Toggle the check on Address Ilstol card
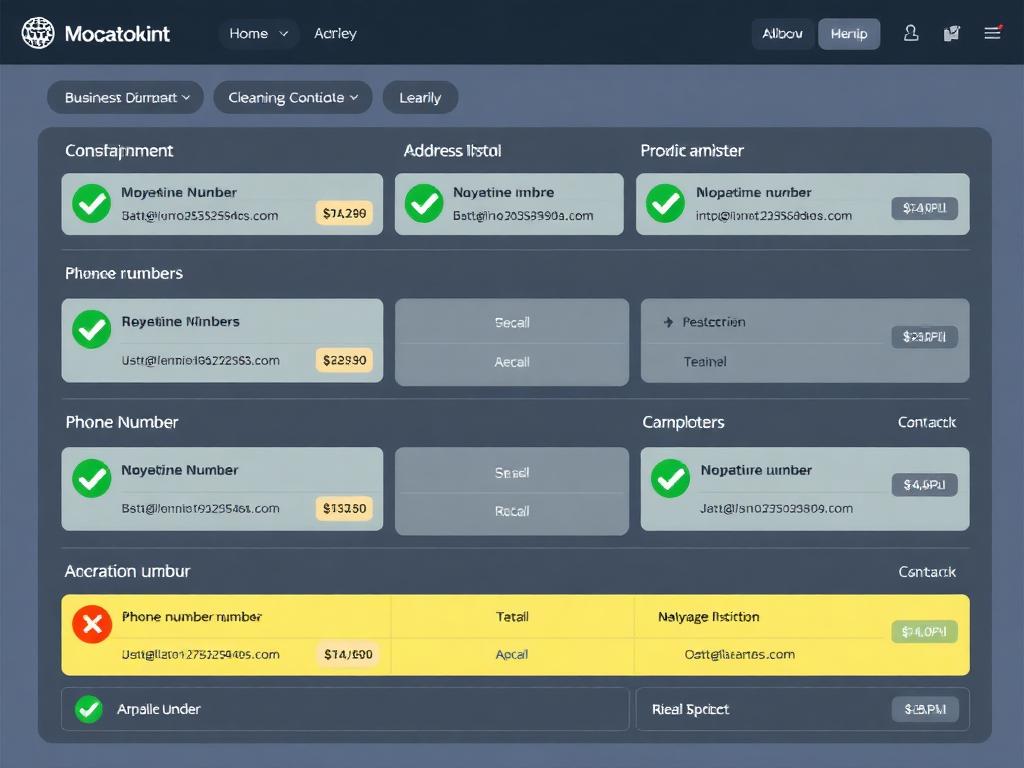Image resolution: width=1024 pixels, height=768 pixels. [424, 204]
